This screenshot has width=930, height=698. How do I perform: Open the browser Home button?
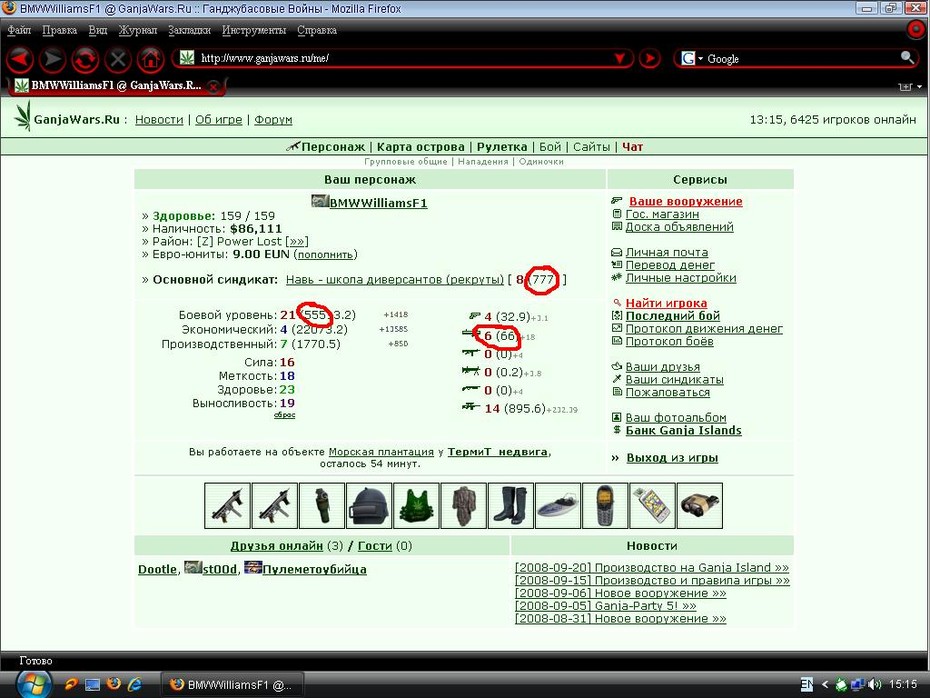[x=150, y=59]
